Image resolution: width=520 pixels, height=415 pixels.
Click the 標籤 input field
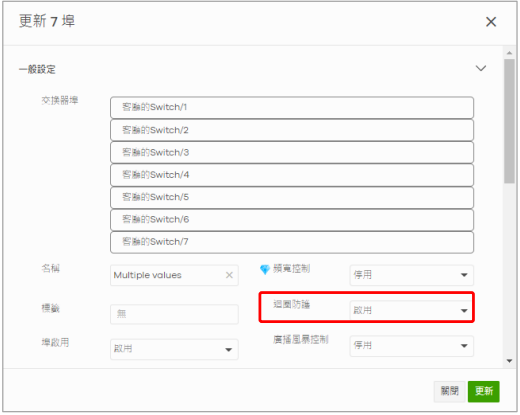click(x=174, y=314)
